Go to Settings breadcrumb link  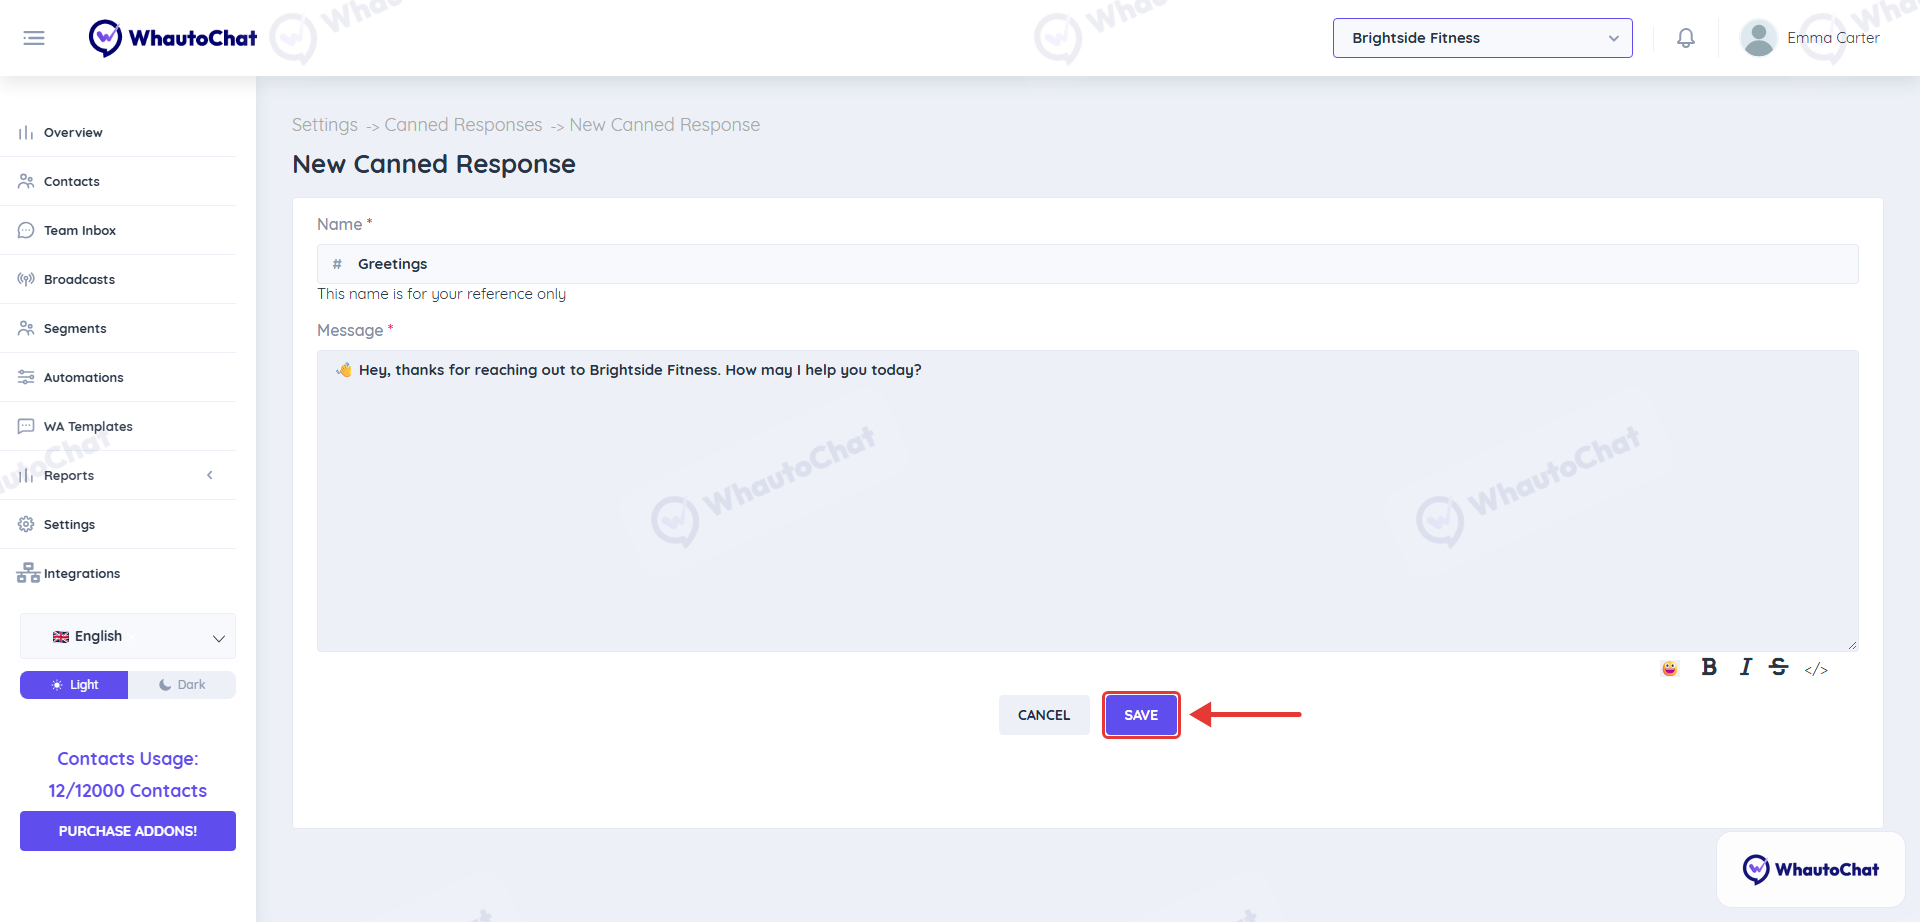pos(325,125)
